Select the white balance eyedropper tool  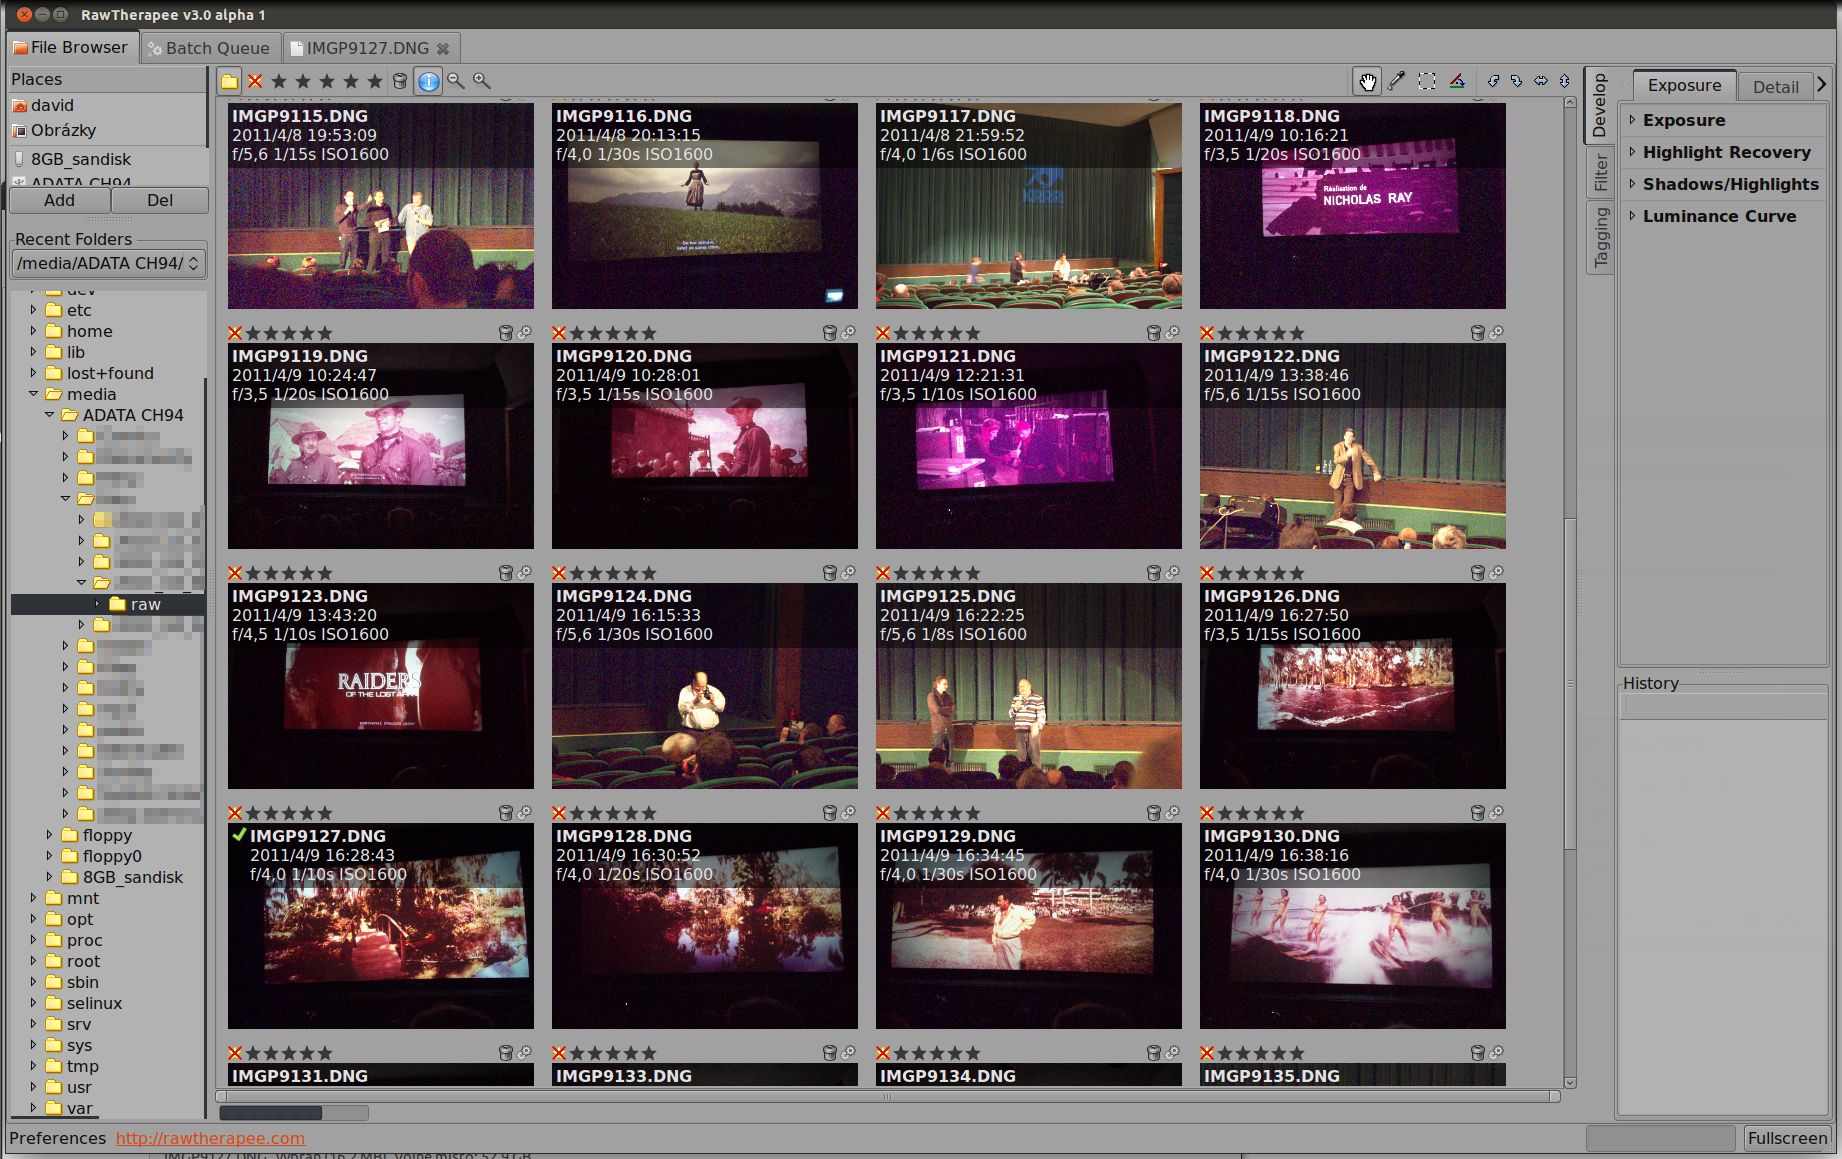click(1397, 81)
